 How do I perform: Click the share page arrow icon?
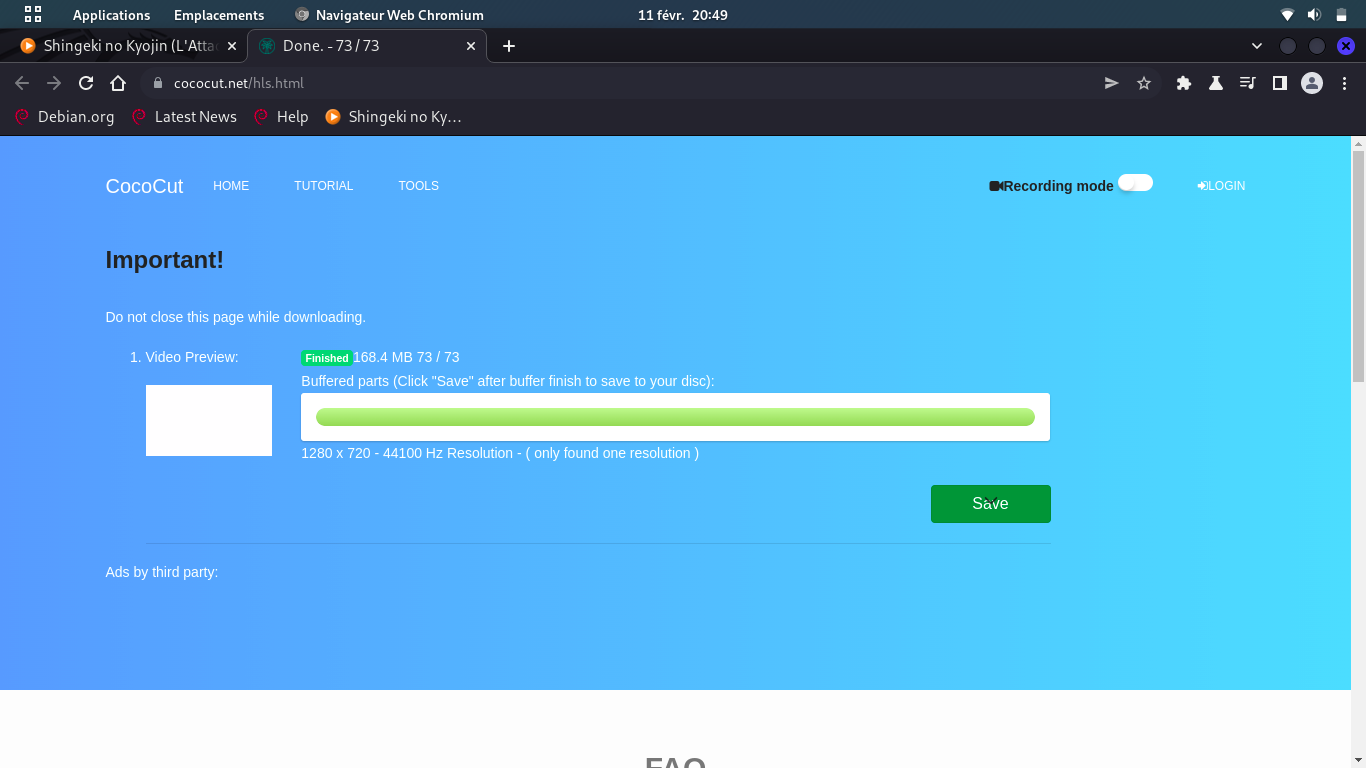point(1111,83)
